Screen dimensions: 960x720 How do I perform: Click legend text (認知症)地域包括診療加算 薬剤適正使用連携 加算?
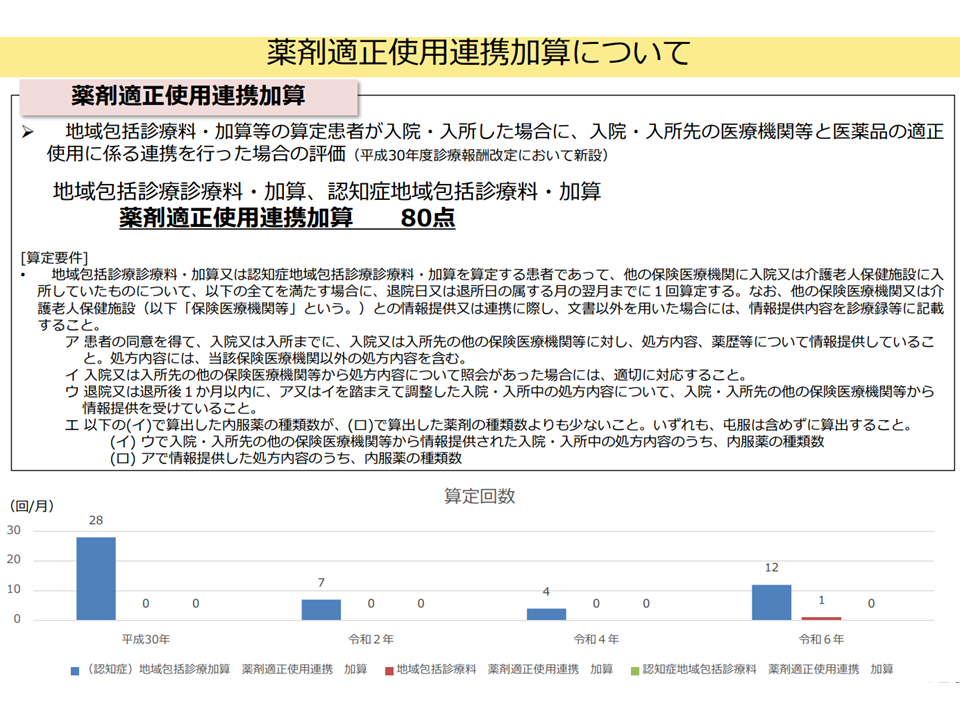[225, 670]
